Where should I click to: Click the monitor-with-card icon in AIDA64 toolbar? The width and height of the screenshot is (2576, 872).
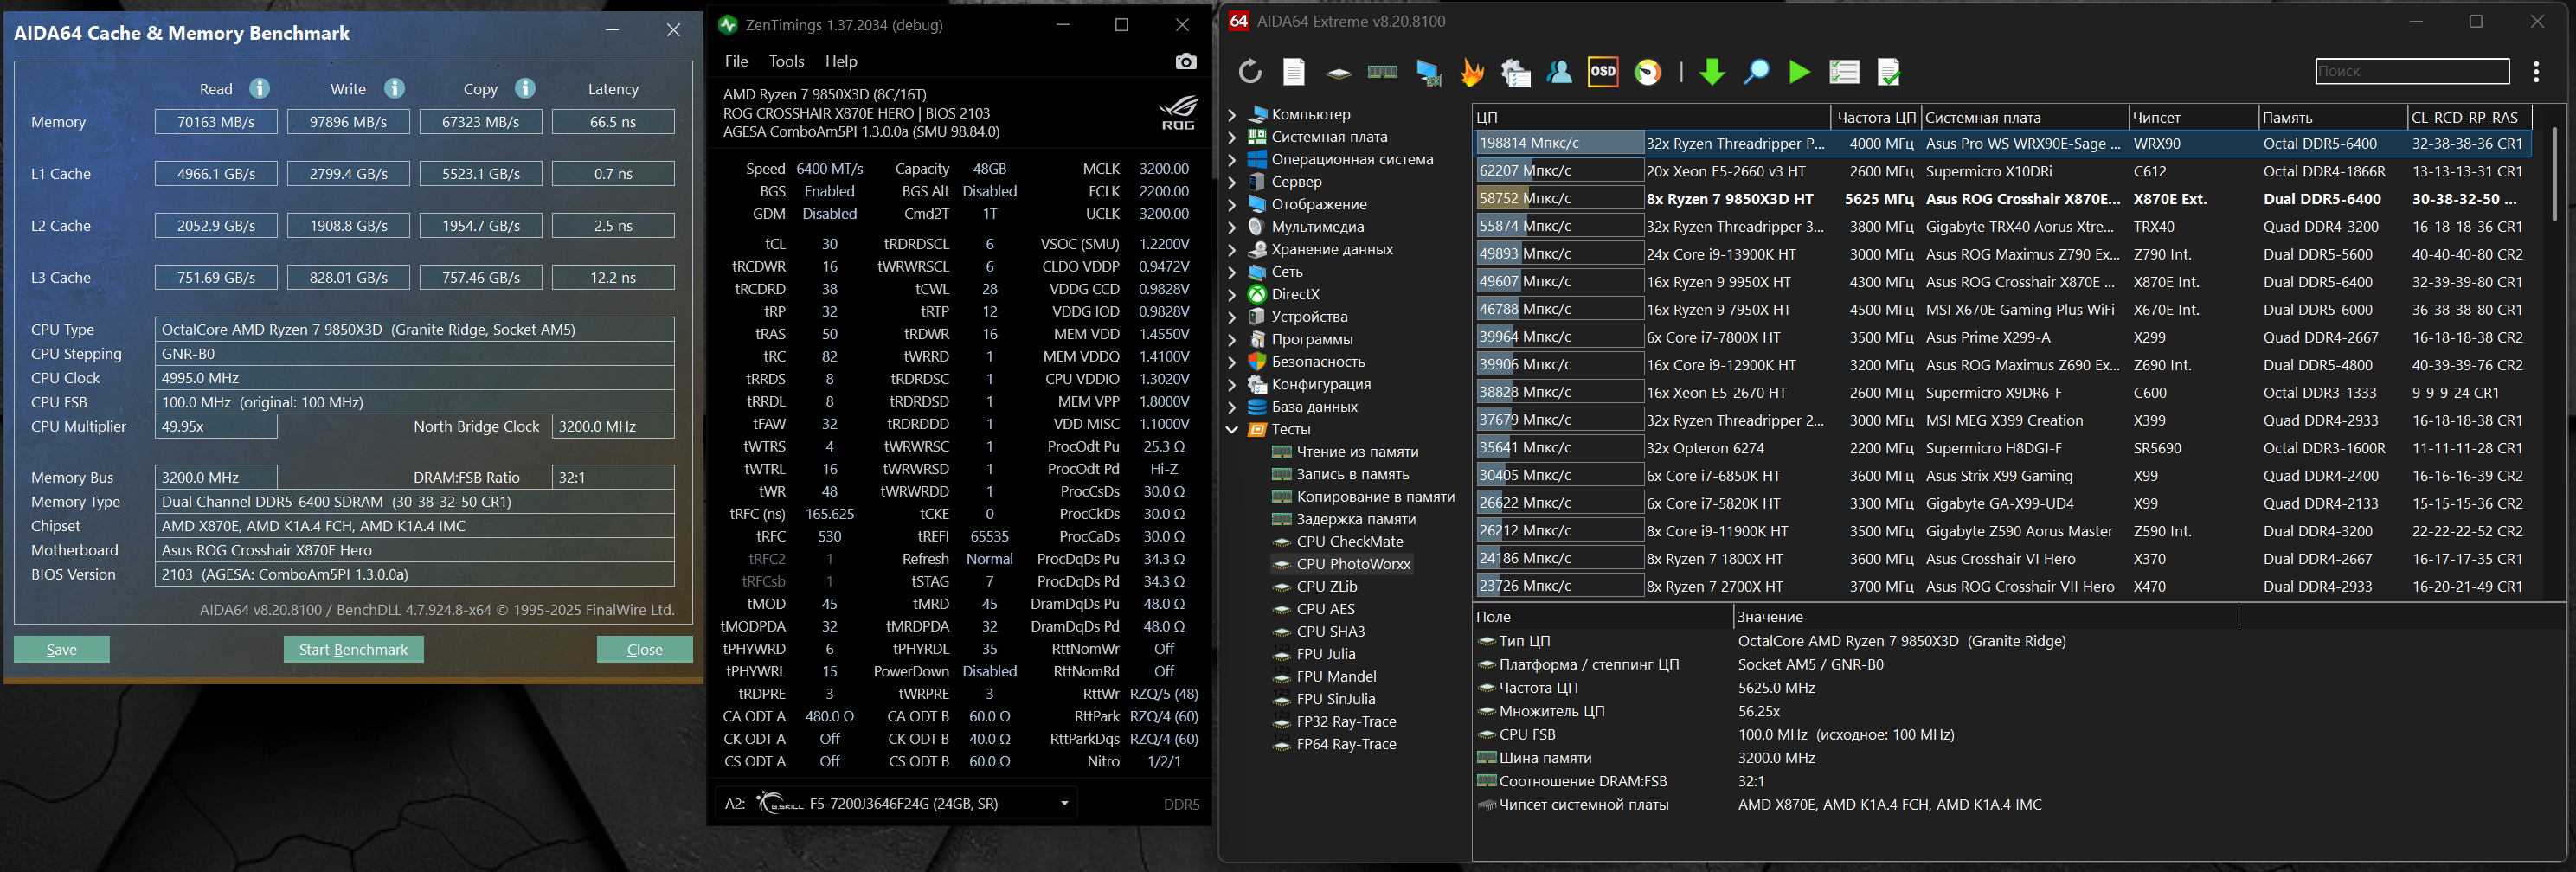tap(1429, 72)
